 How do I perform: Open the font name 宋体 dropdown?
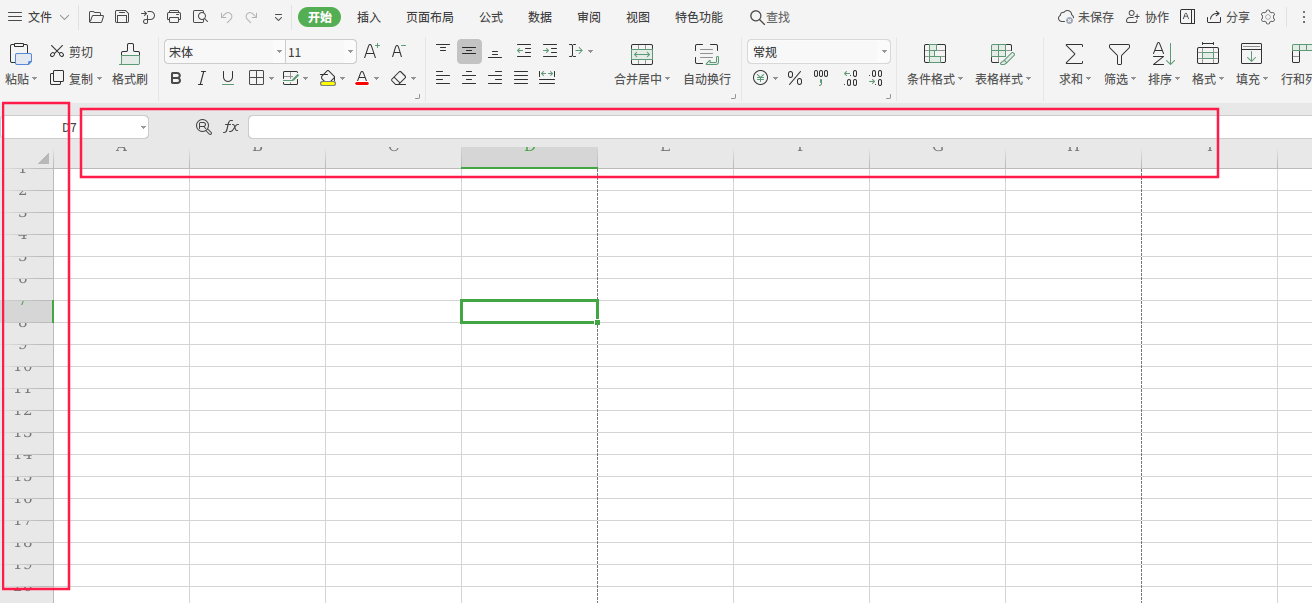(x=279, y=52)
